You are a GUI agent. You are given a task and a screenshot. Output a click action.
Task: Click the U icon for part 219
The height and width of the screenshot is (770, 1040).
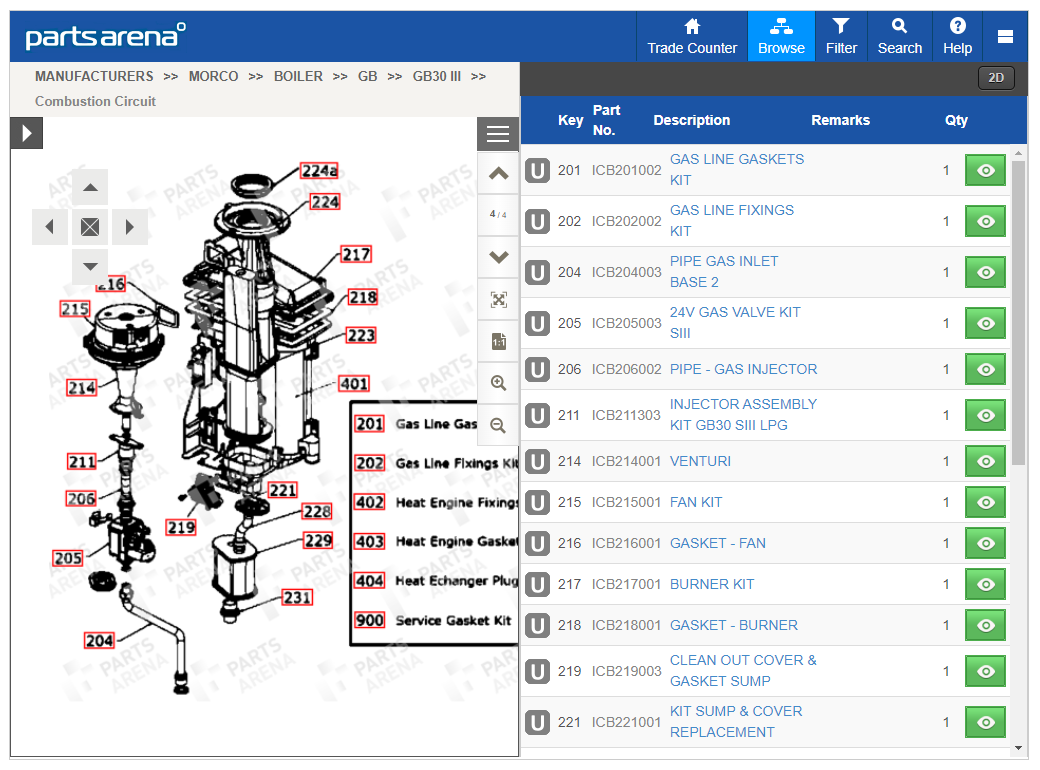[x=537, y=671]
